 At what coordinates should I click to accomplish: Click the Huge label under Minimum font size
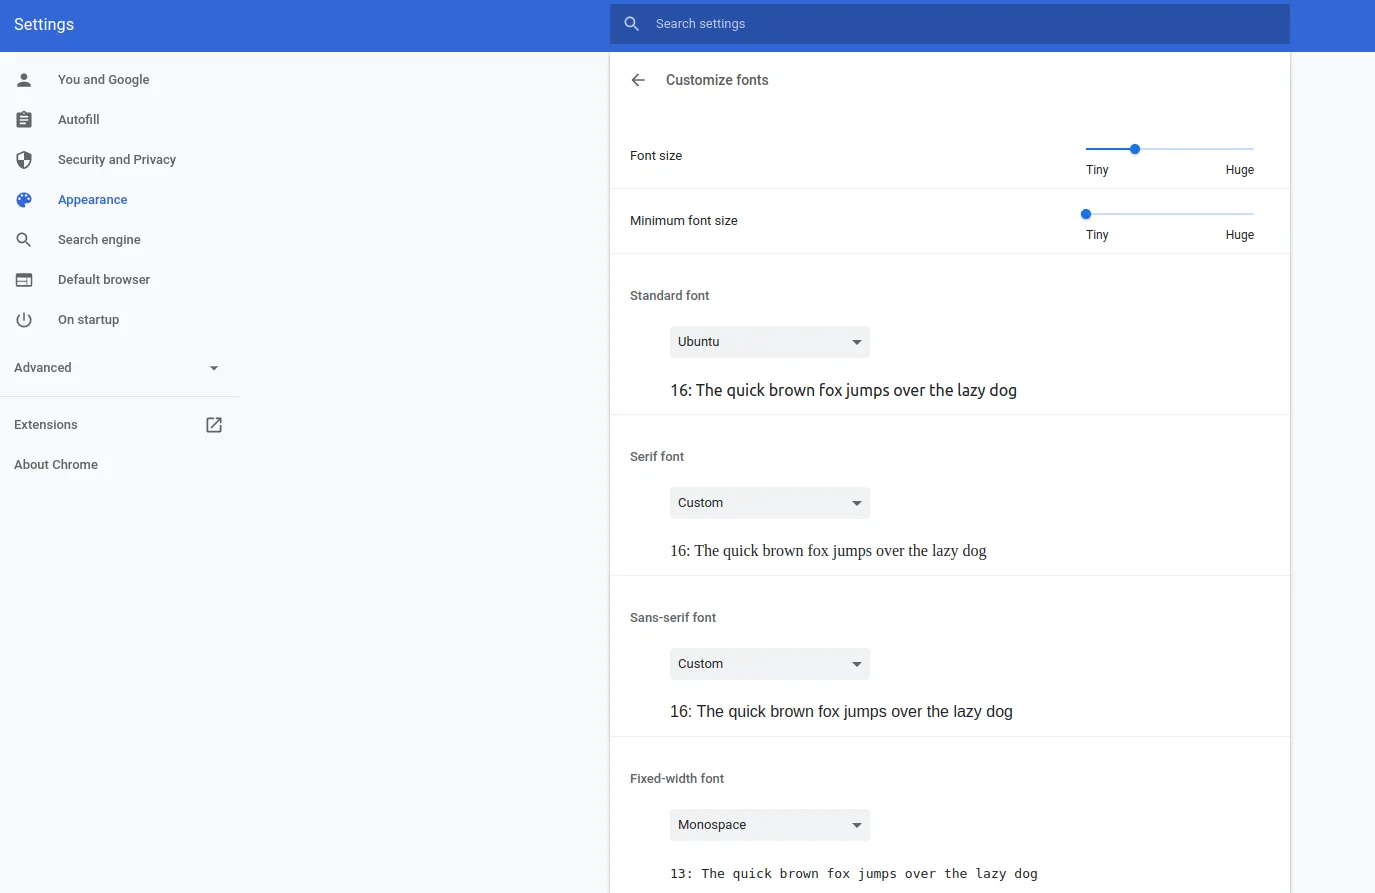1240,235
